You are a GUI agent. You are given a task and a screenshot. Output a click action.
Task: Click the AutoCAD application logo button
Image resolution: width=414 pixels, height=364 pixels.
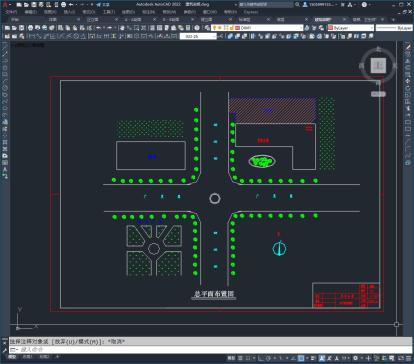tap(5, 4)
